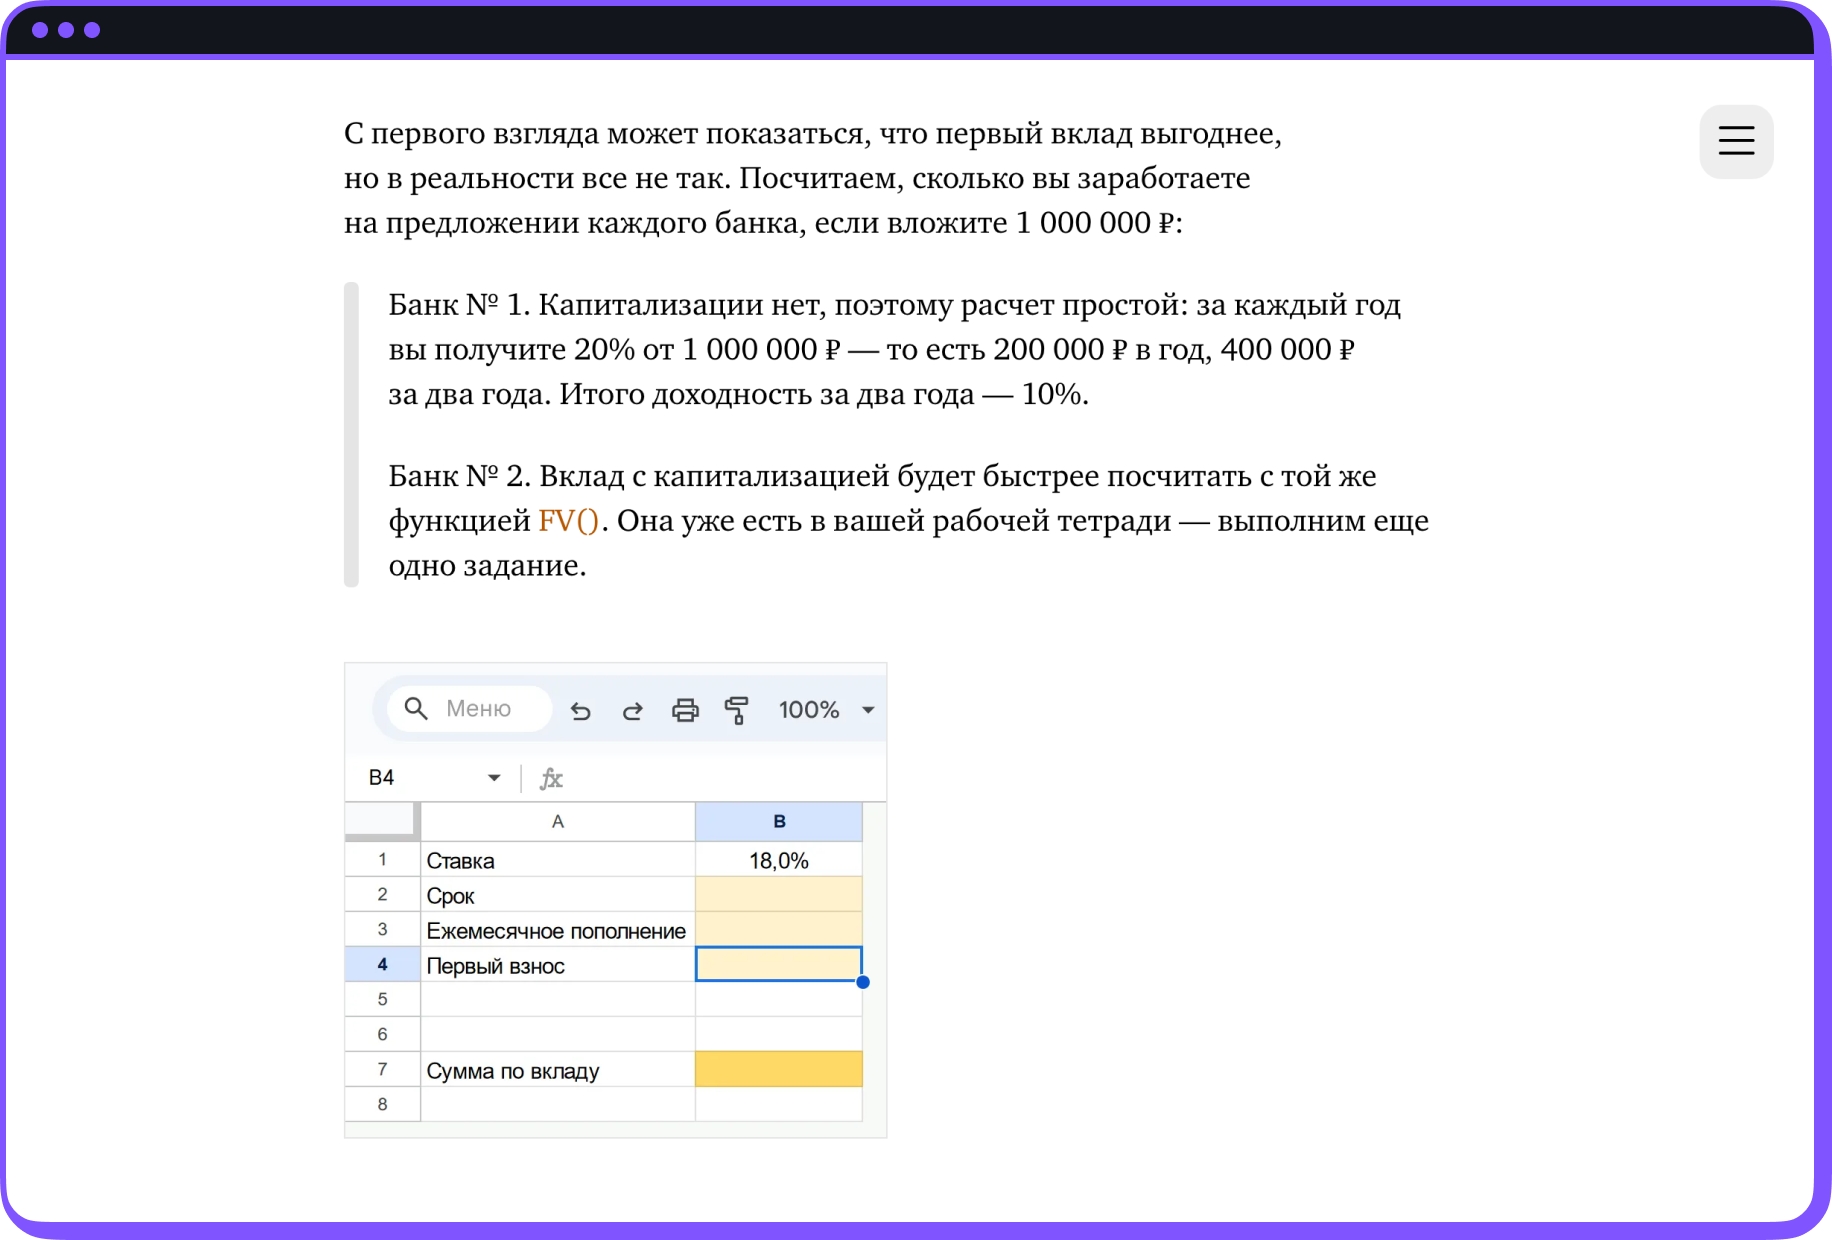1832x1240 pixels.
Task: Click the undo arrow icon
Action: pos(581,710)
